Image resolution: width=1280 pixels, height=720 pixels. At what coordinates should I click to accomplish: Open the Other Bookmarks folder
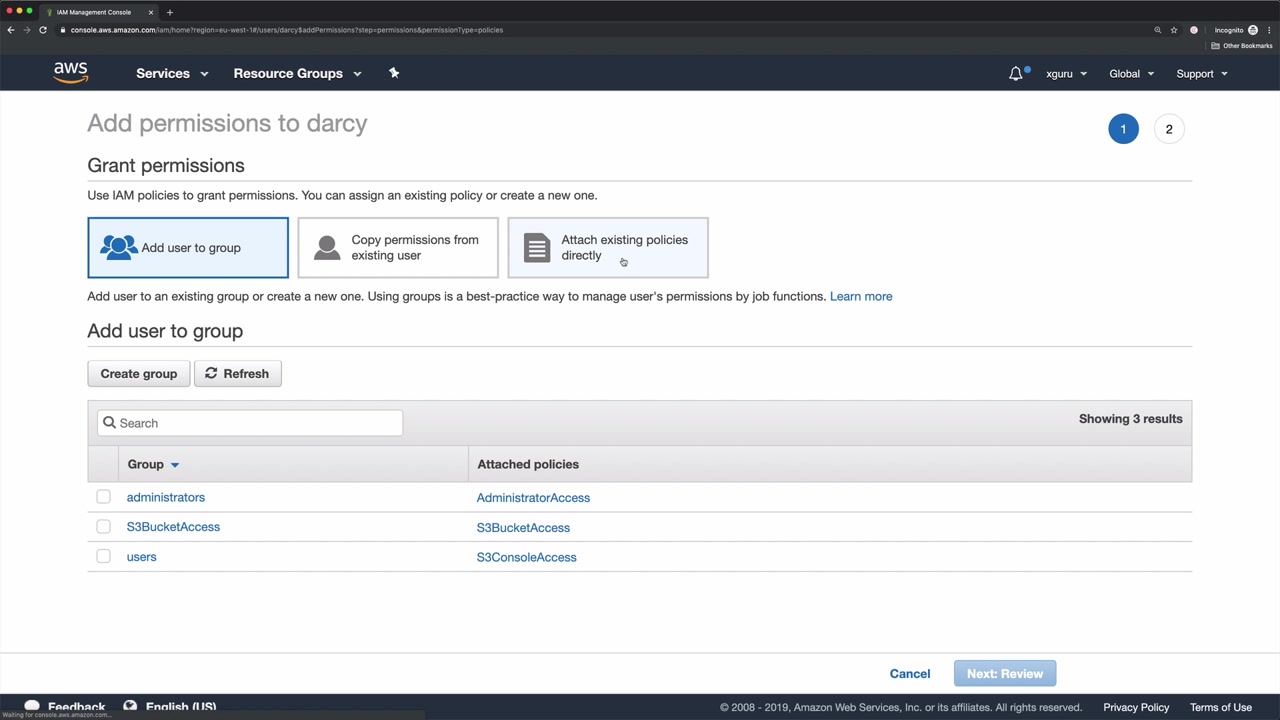(1242, 46)
